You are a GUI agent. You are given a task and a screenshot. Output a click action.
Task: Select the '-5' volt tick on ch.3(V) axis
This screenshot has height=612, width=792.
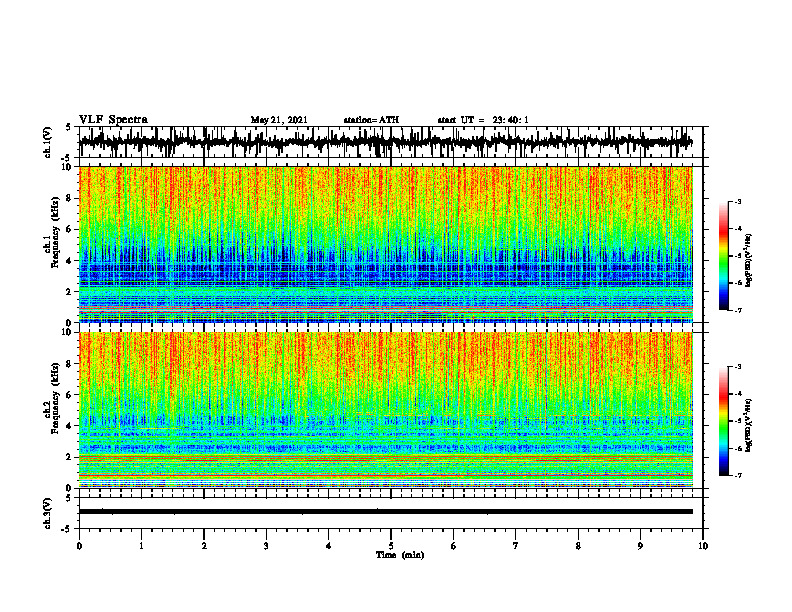tap(67, 530)
